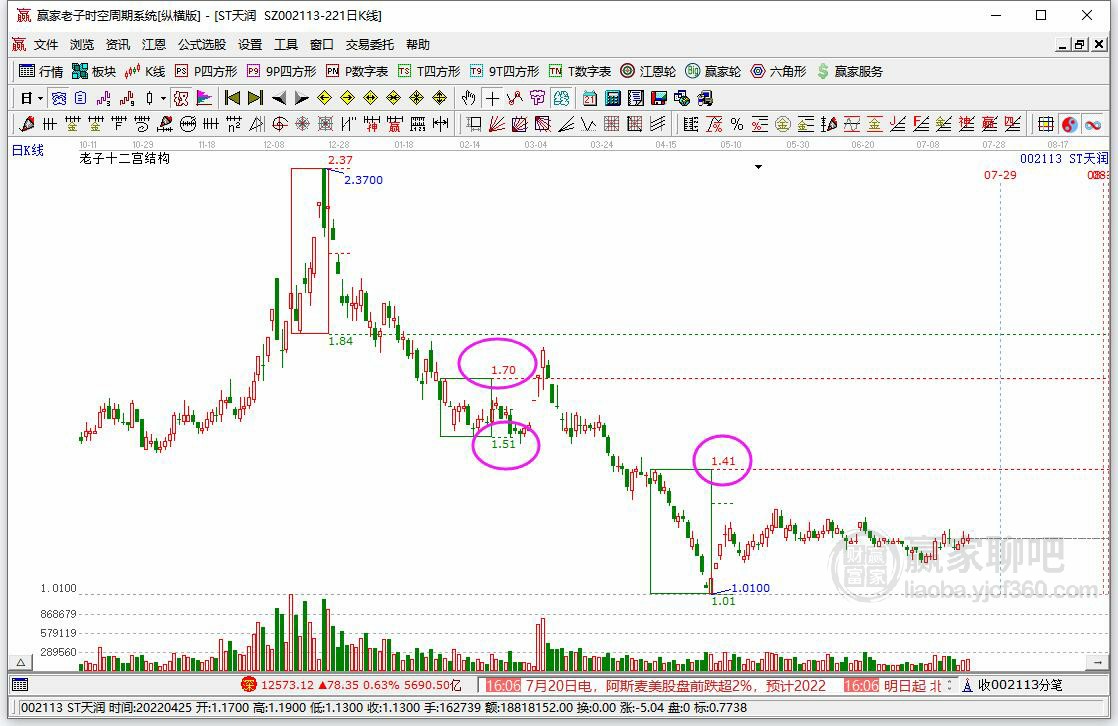Open the 行情 market quotes view
Image resolution: width=1118 pixels, height=726 pixels.
pos(41,71)
